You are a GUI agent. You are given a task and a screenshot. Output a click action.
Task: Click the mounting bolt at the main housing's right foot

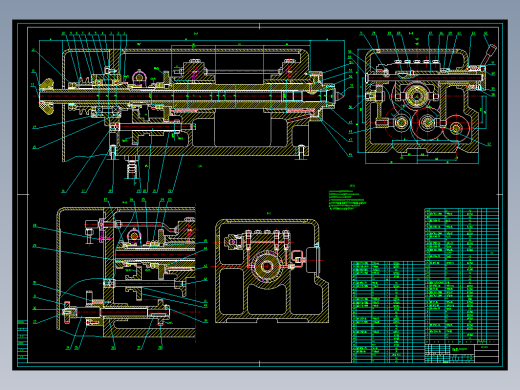(301, 152)
